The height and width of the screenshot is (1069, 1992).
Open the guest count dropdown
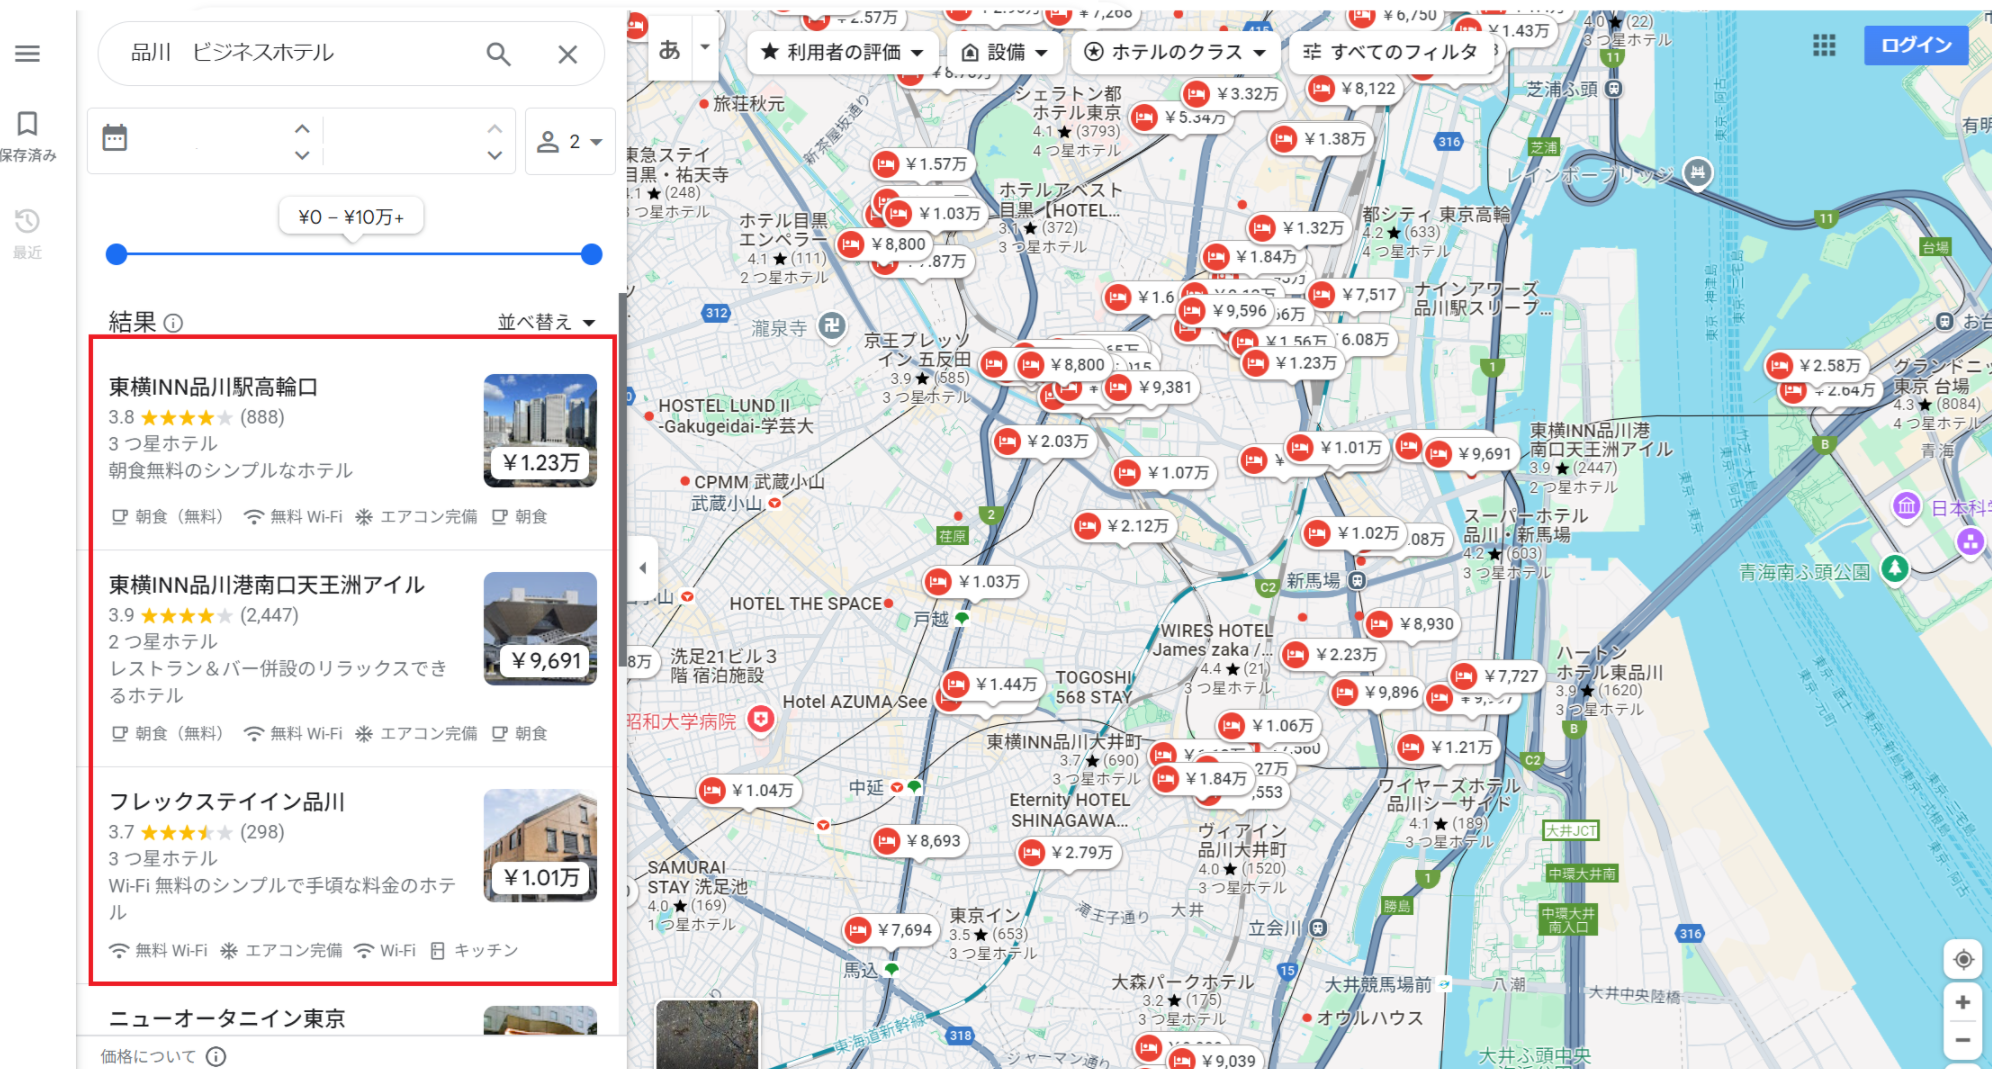coord(570,142)
